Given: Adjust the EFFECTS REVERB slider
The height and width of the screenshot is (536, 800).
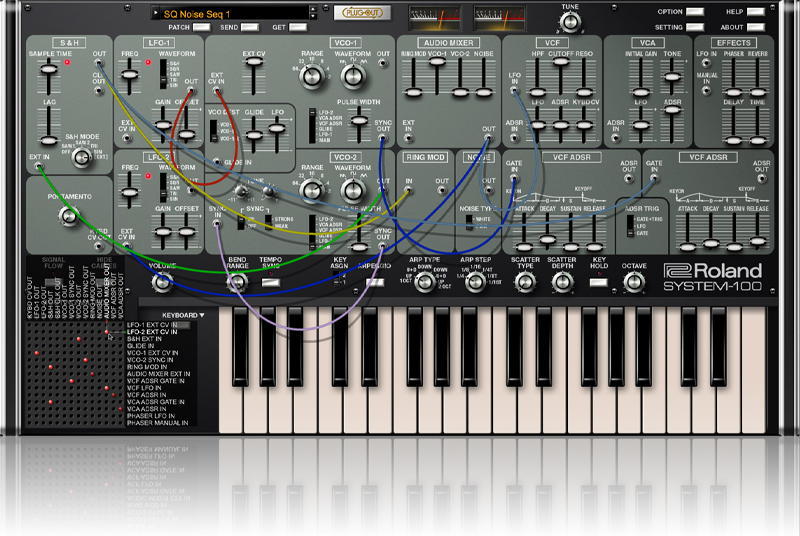Looking at the screenshot, I should [x=758, y=92].
